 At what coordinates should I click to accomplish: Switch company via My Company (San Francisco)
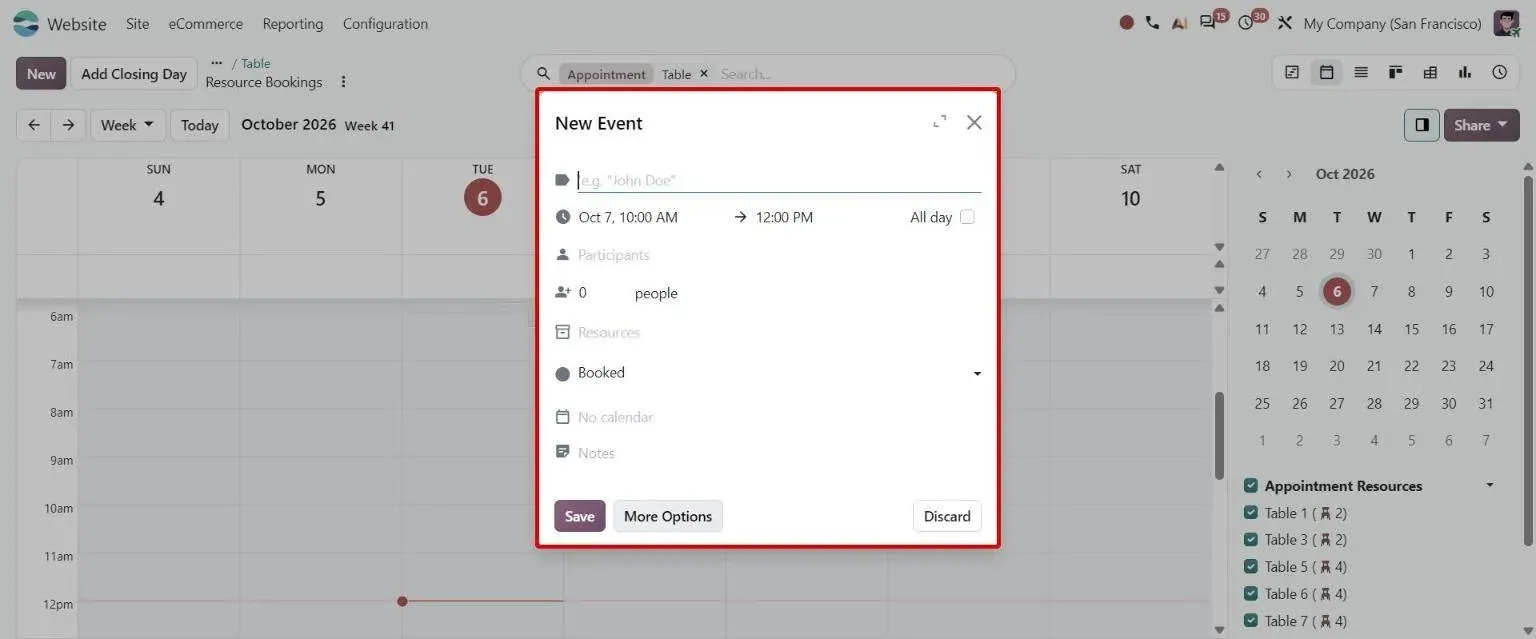tap(1392, 24)
